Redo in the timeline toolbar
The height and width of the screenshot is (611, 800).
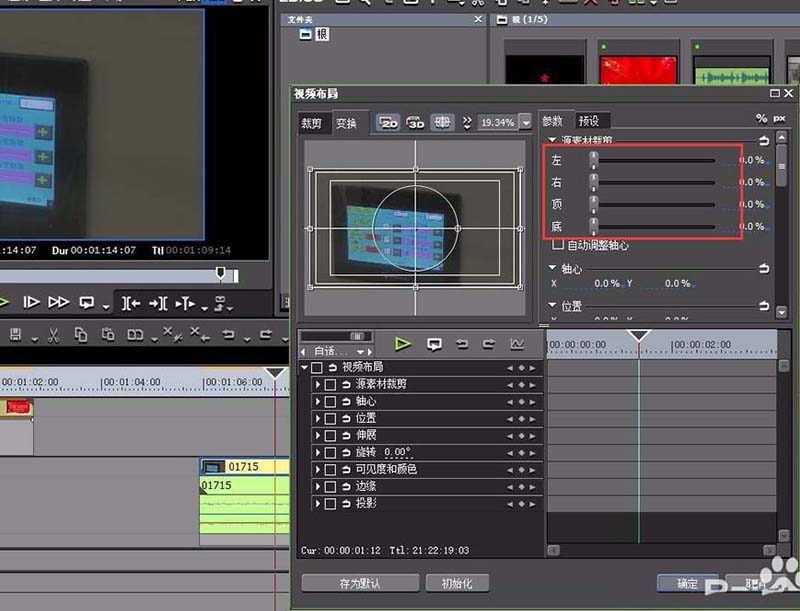[x=266, y=335]
